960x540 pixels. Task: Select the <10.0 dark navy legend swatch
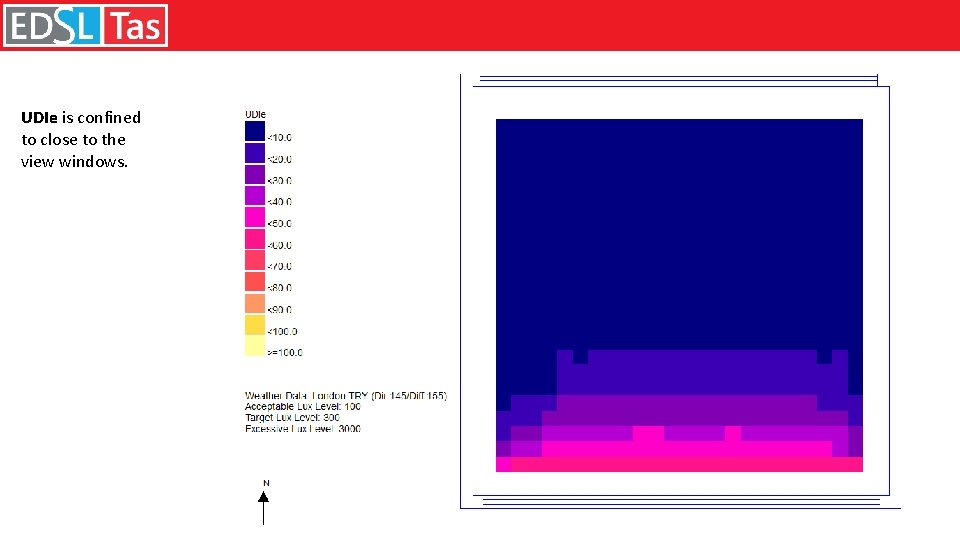coord(255,131)
